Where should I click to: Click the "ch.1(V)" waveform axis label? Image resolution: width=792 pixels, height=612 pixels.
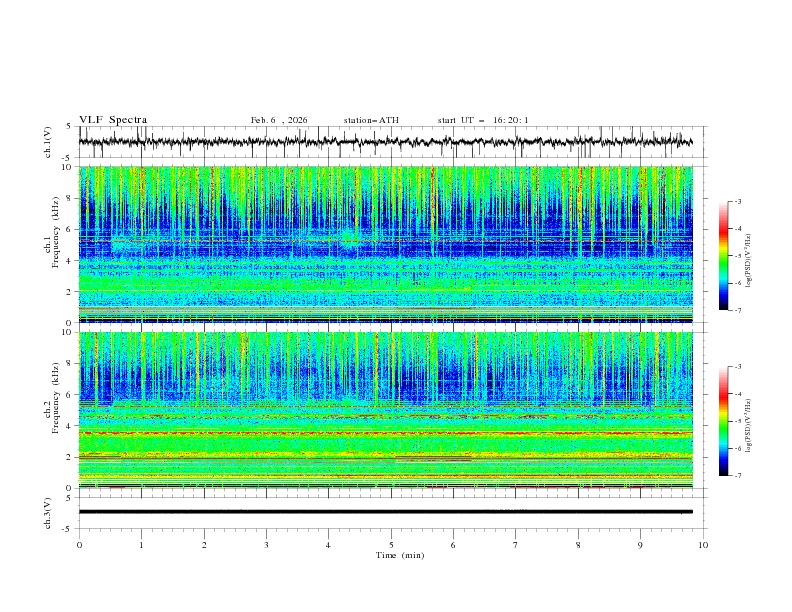pyautogui.click(x=48, y=142)
